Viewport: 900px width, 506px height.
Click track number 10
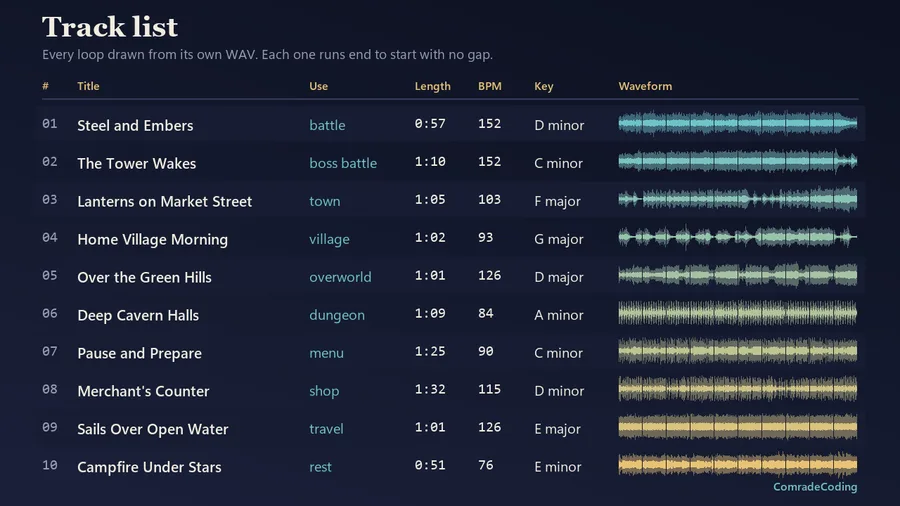pyautogui.click(x=49, y=465)
